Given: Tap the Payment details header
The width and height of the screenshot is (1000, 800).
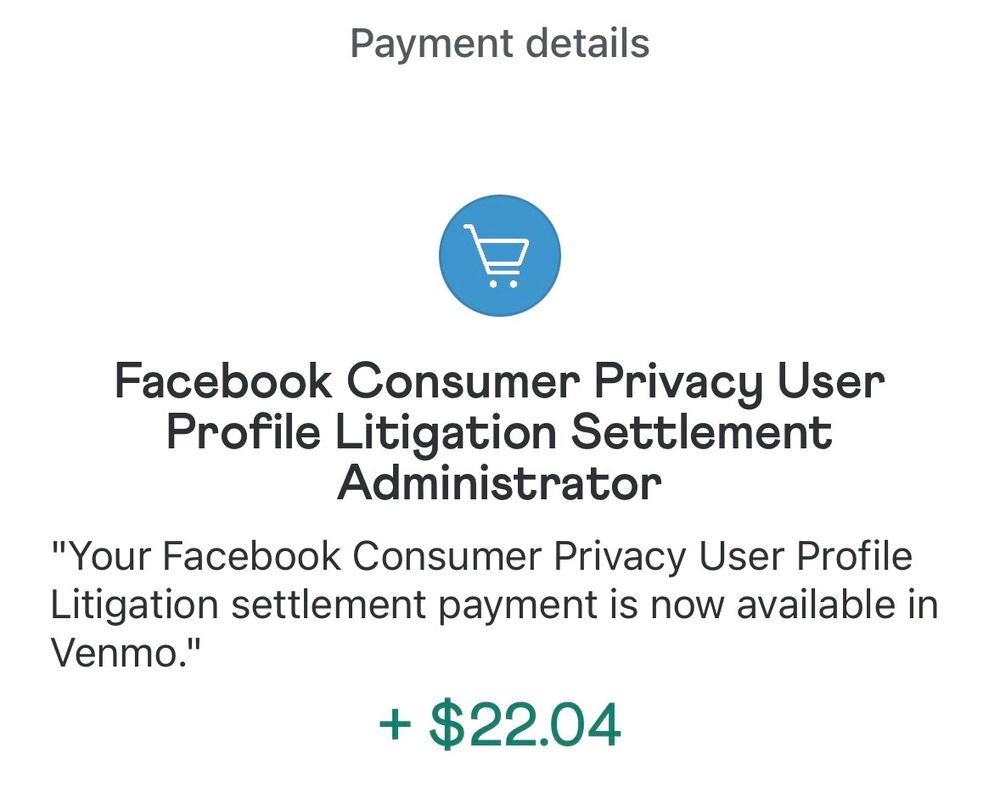Looking at the screenshot, I should tap(499, 44).
